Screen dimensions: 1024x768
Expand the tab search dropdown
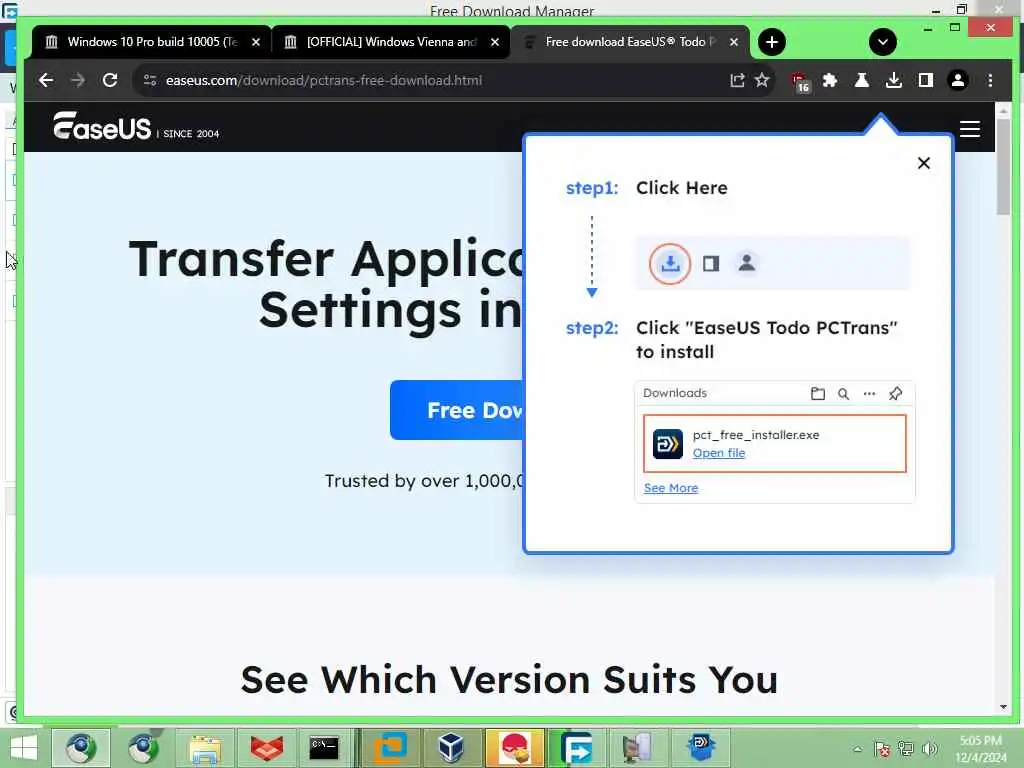click(x=883, y=42)
